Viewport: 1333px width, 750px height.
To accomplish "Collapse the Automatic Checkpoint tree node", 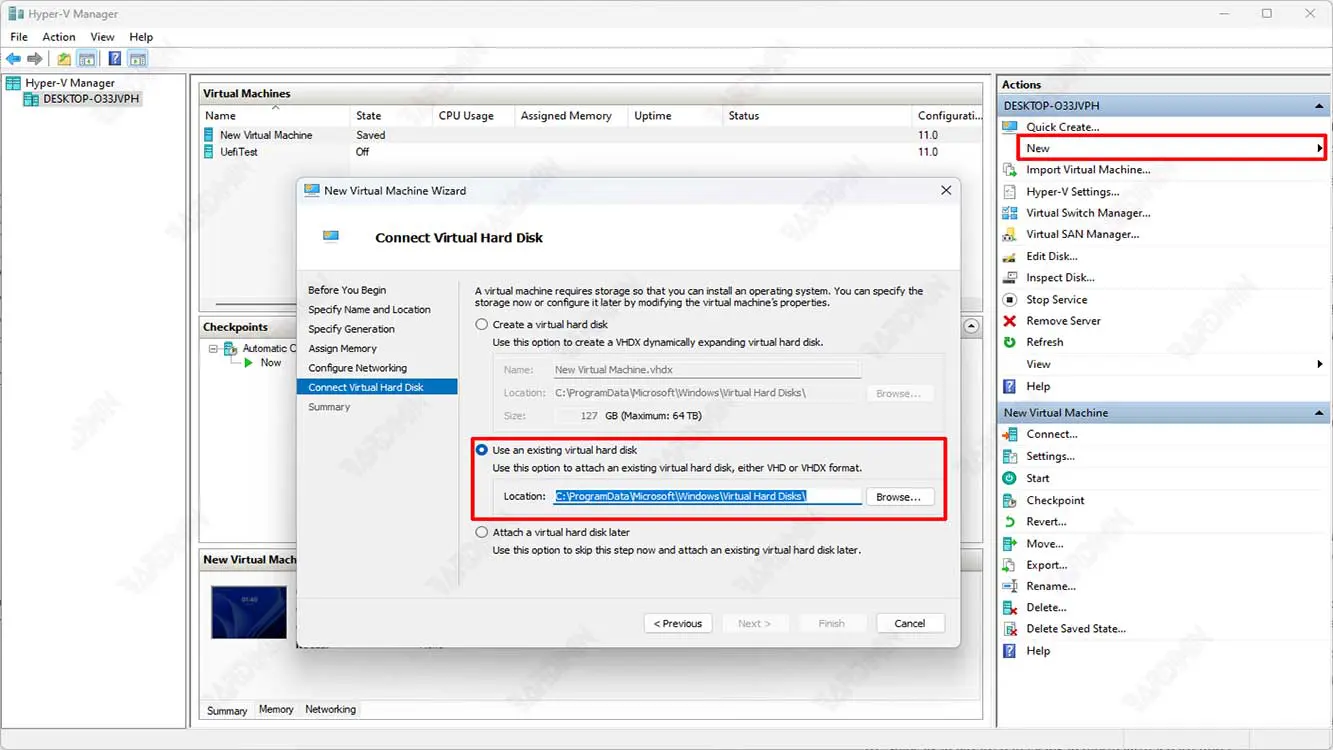I will [213, 349].
